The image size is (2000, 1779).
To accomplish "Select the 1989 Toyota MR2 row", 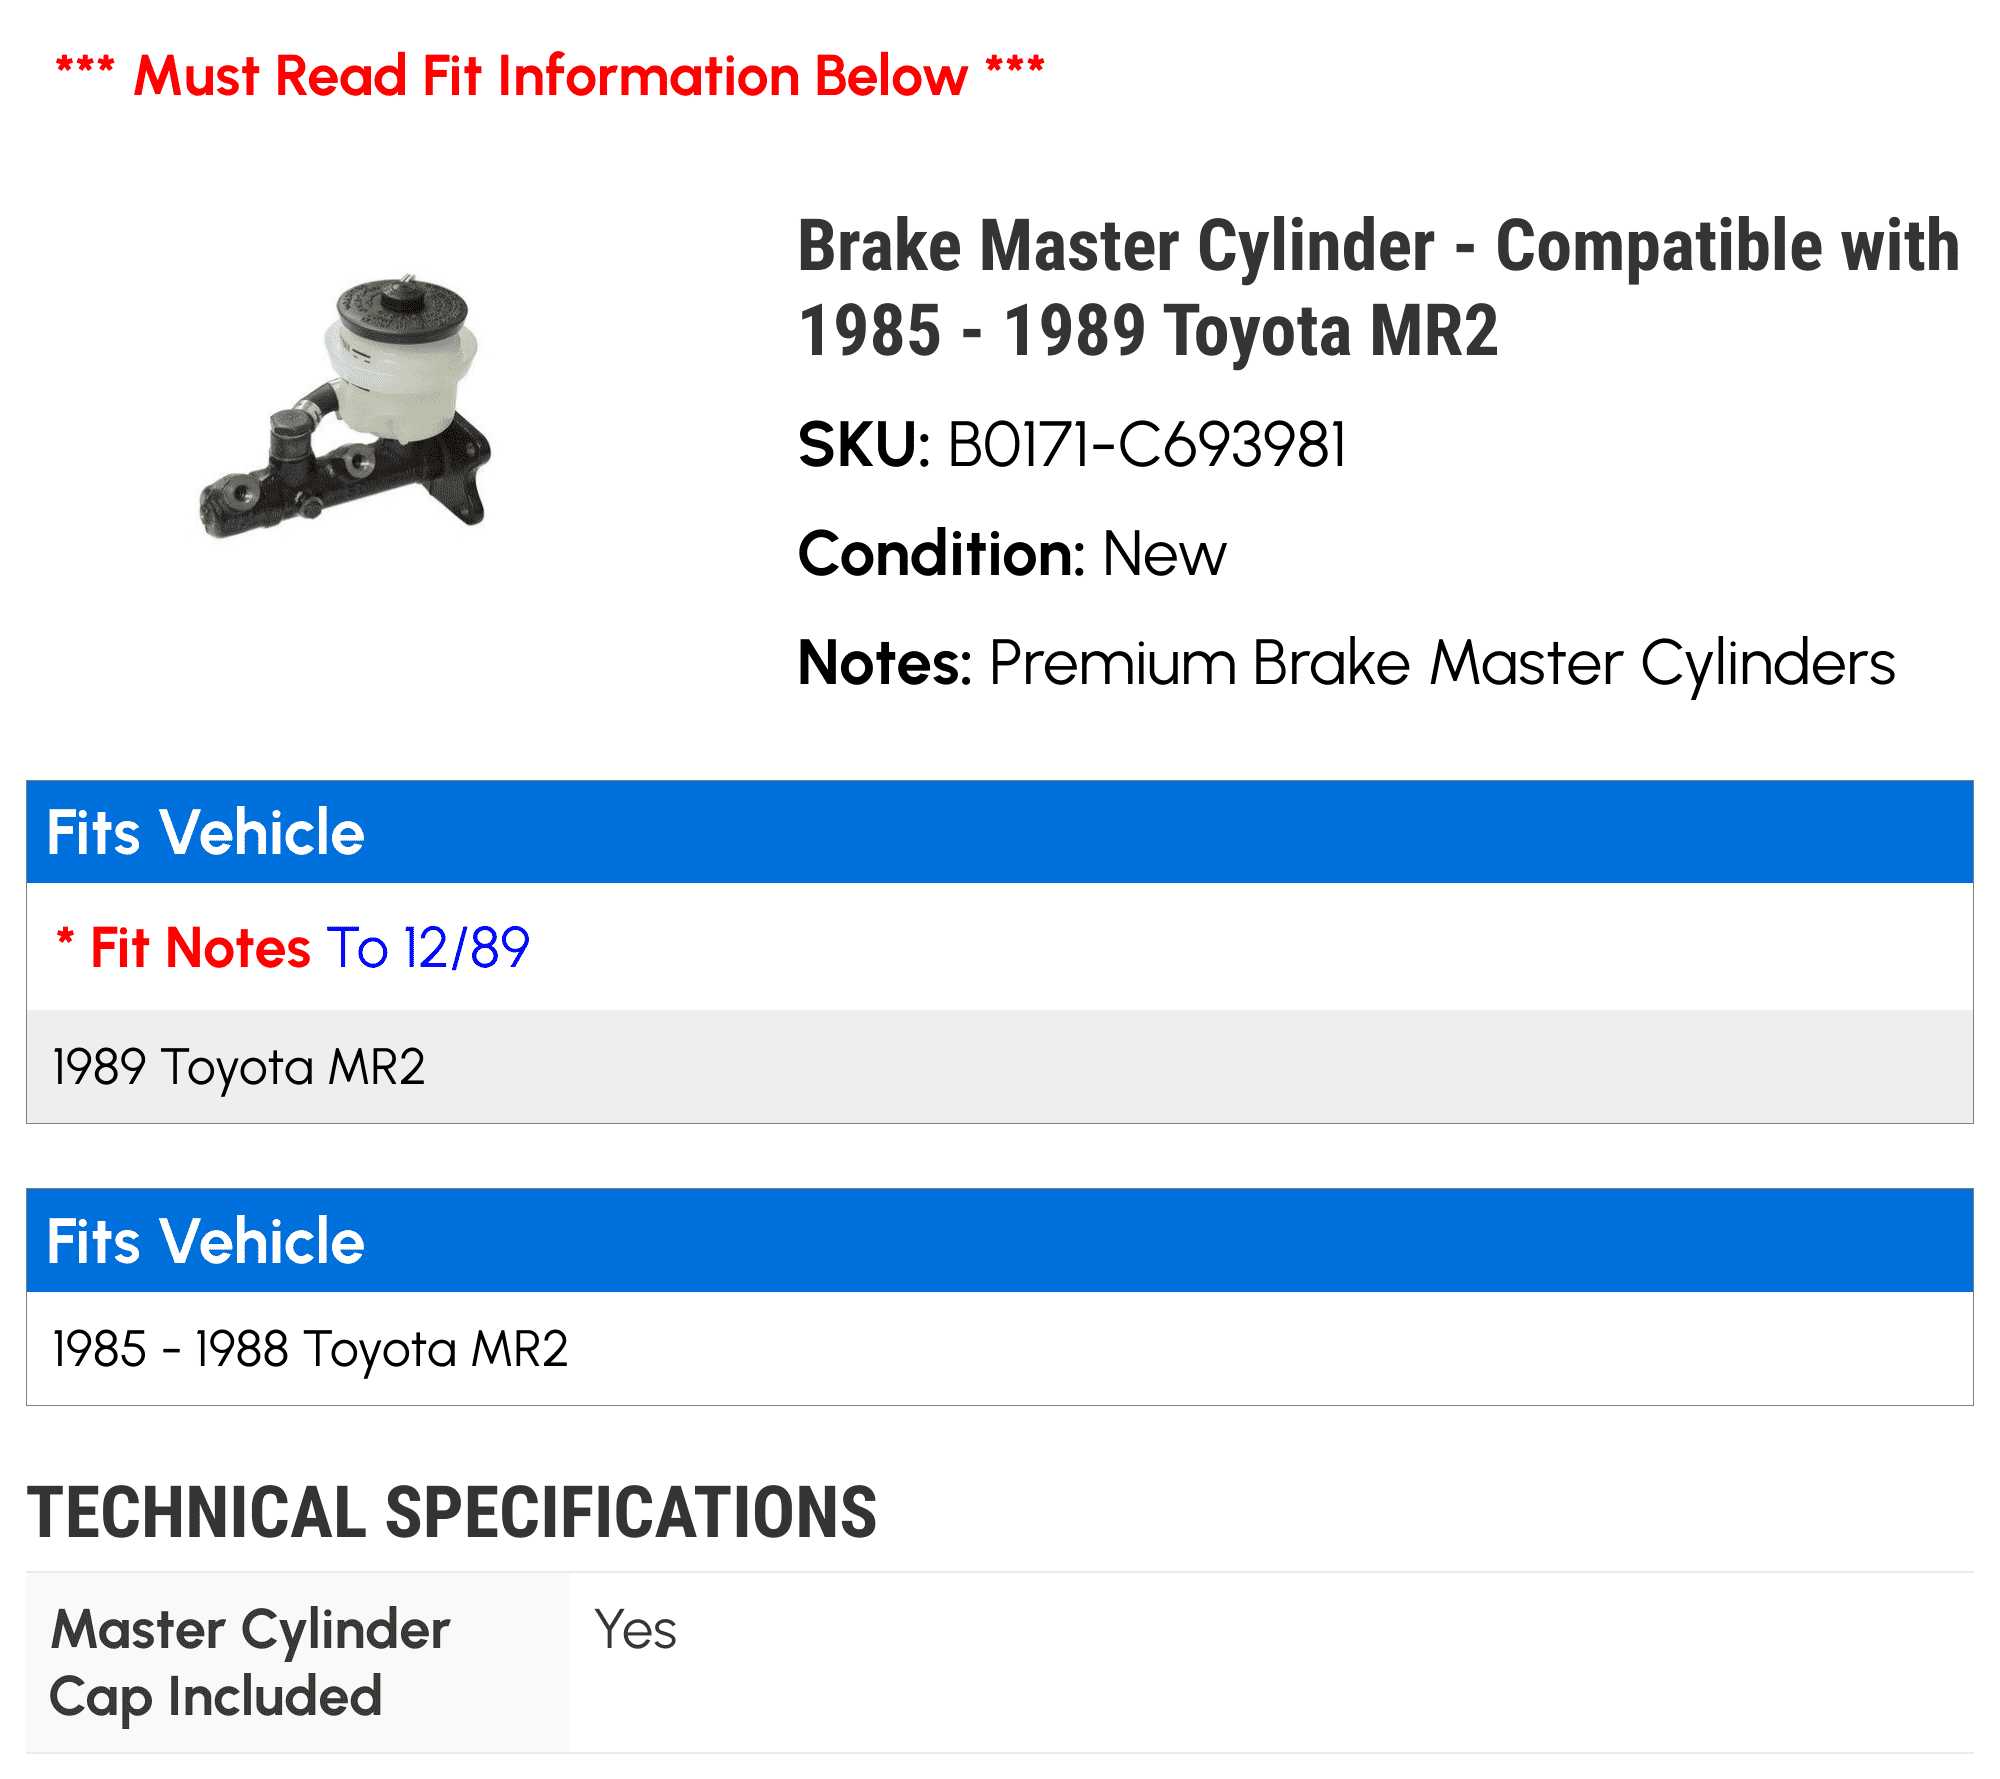I will coord(238,1067).
